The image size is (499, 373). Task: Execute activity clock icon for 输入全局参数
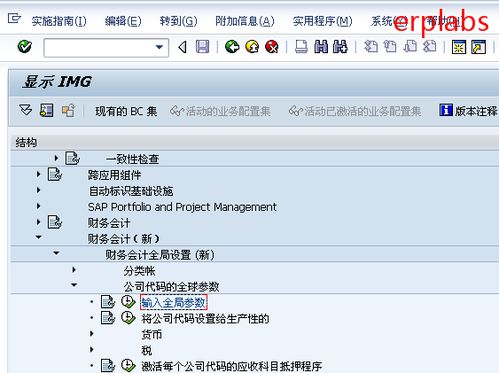(x=128, y=302)
